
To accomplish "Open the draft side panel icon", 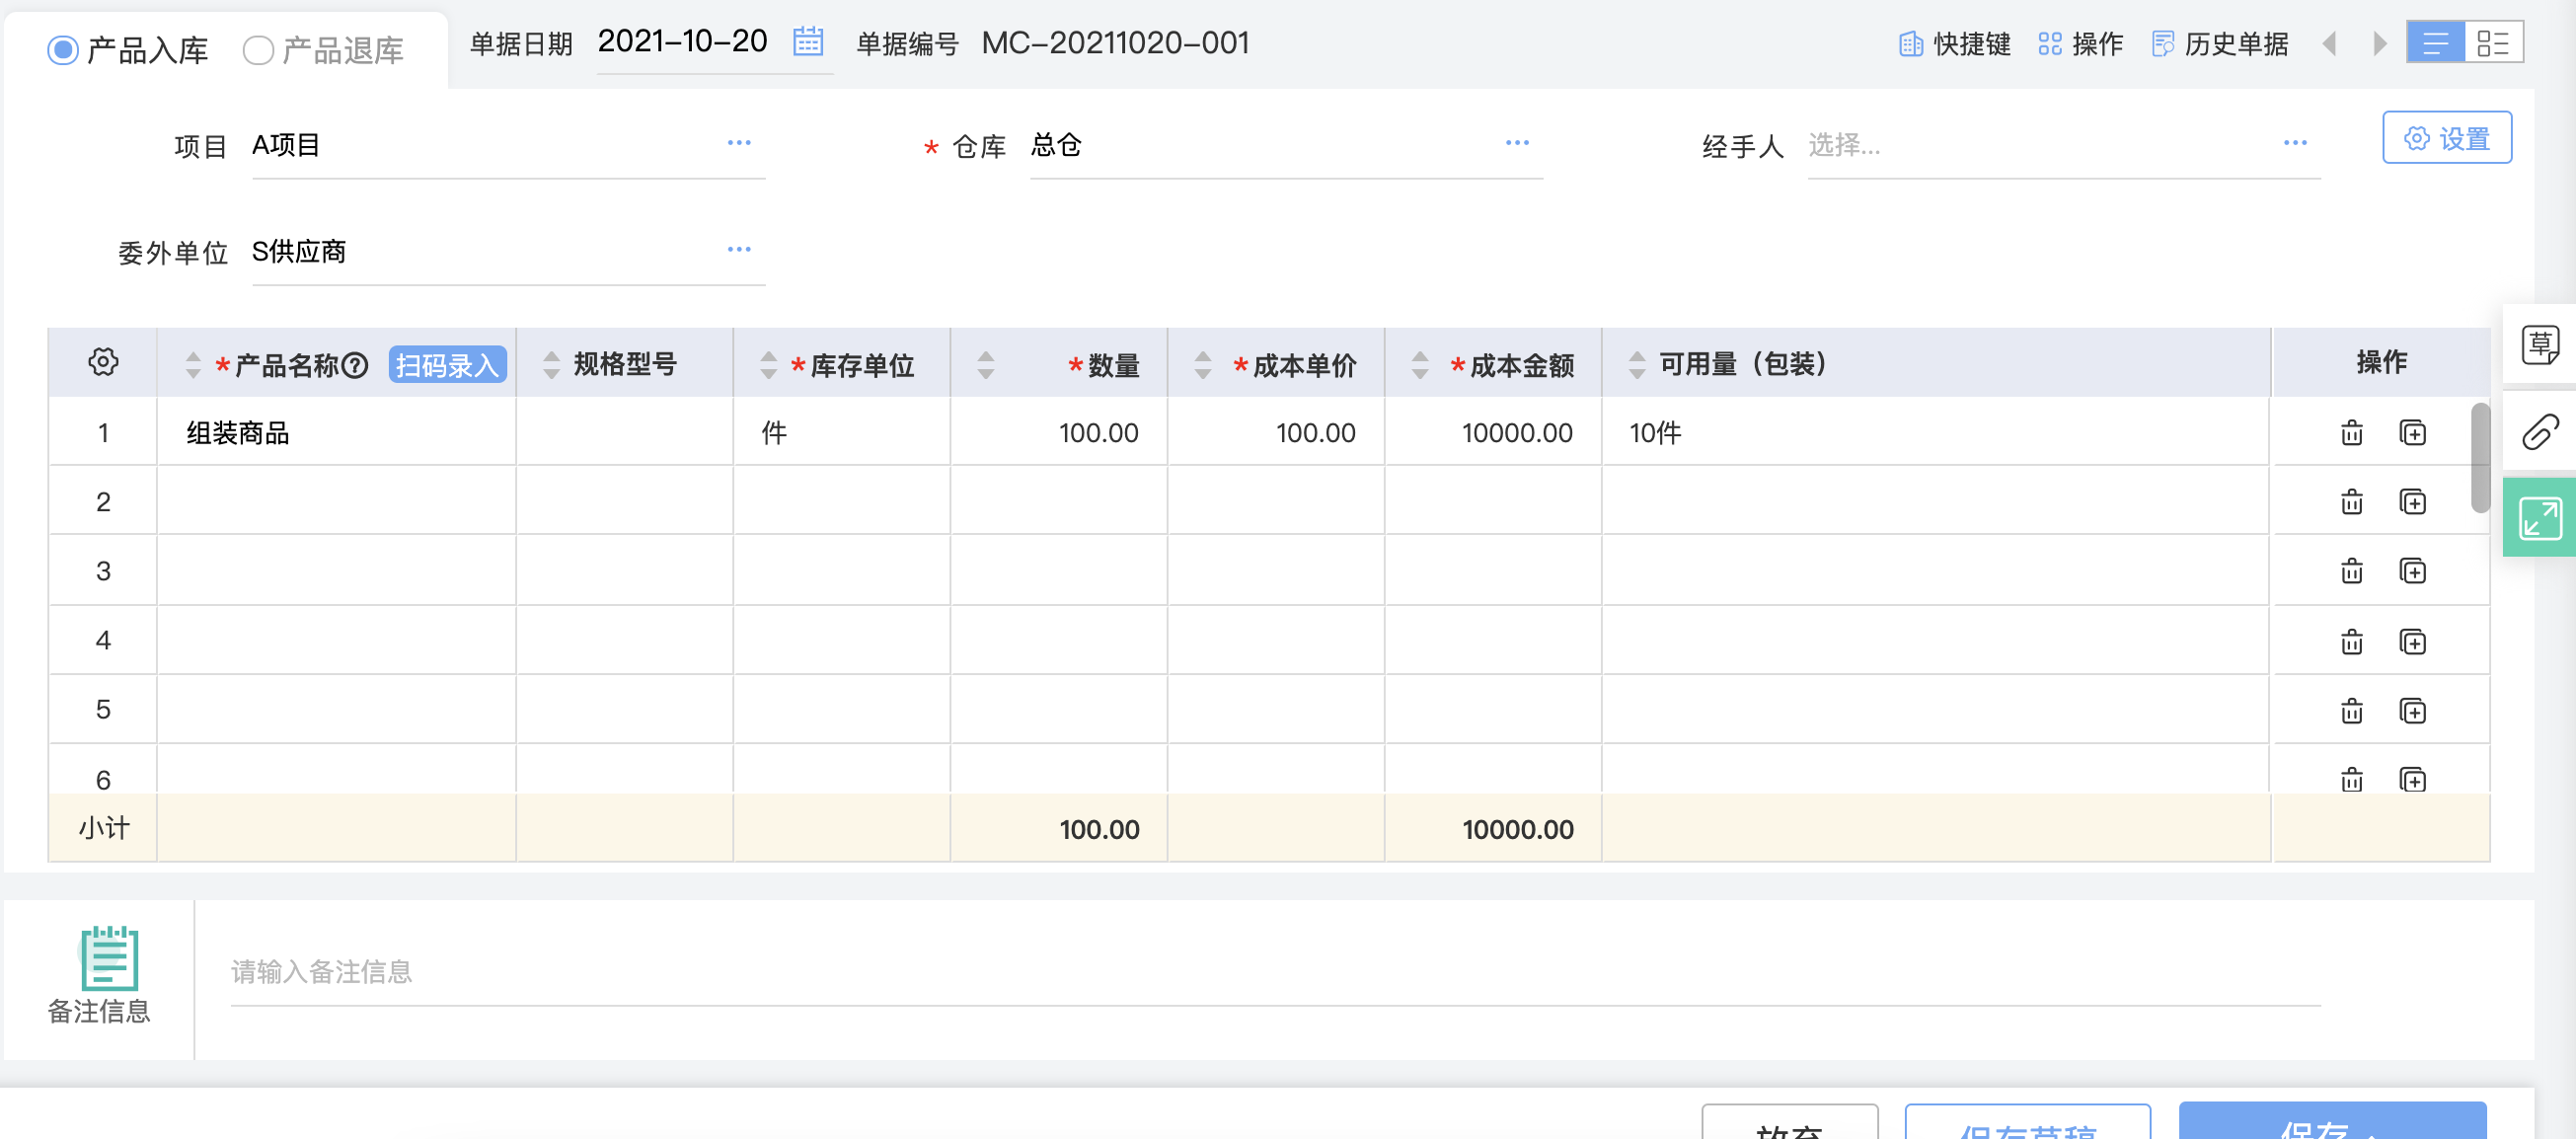I will coord(2539,345).
